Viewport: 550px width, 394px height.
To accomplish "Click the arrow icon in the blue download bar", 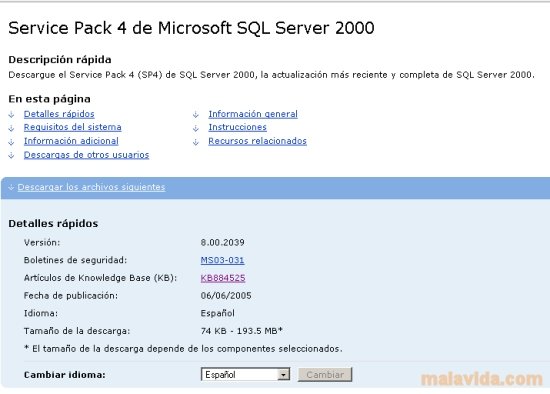I will (11, 187).
